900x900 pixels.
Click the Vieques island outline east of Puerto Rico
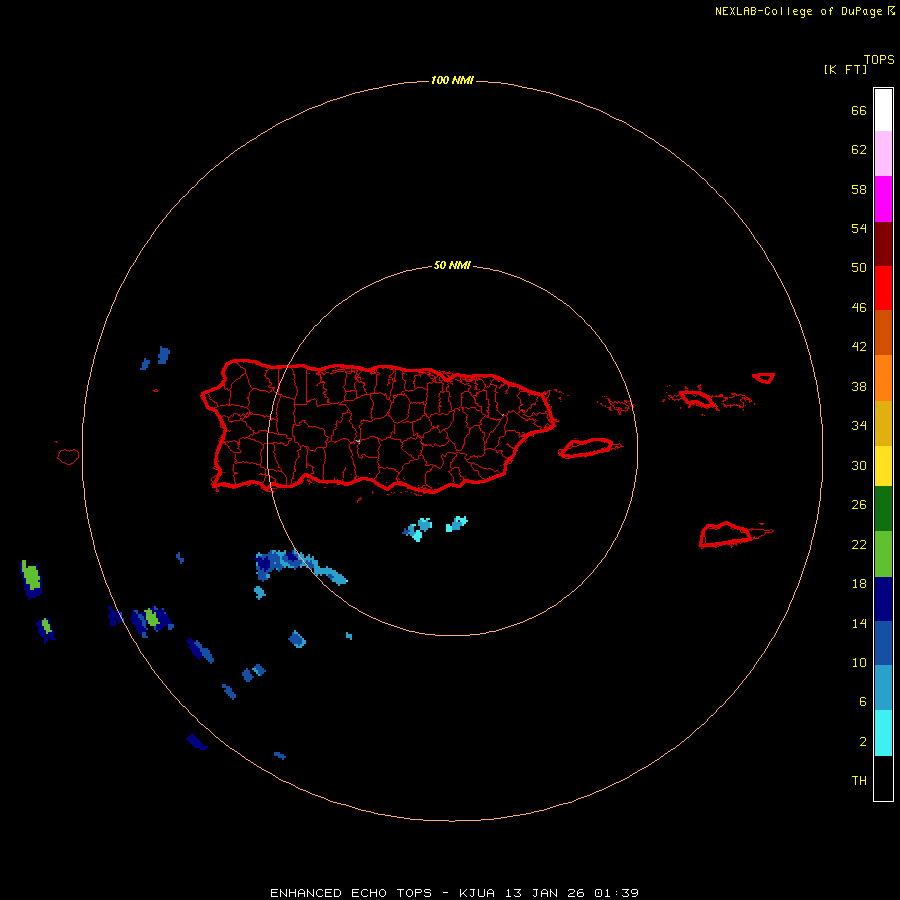[x=589, y=448]
